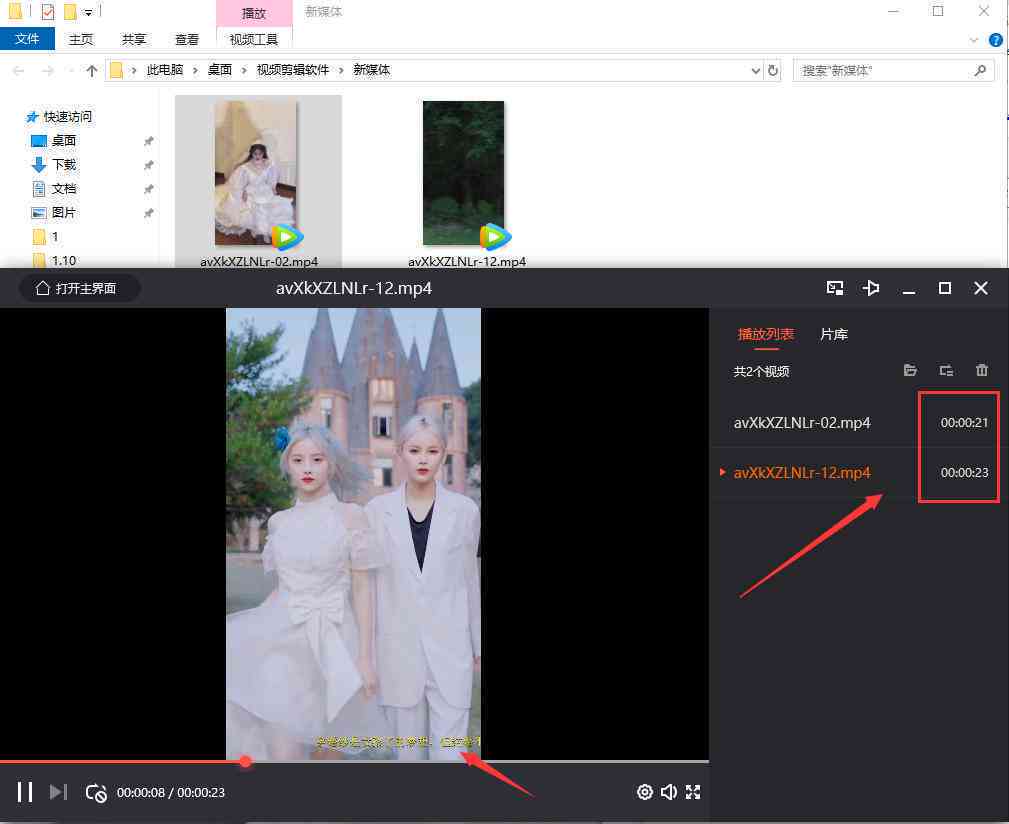
Task: Mute the player volume
Action: [669, 792]
